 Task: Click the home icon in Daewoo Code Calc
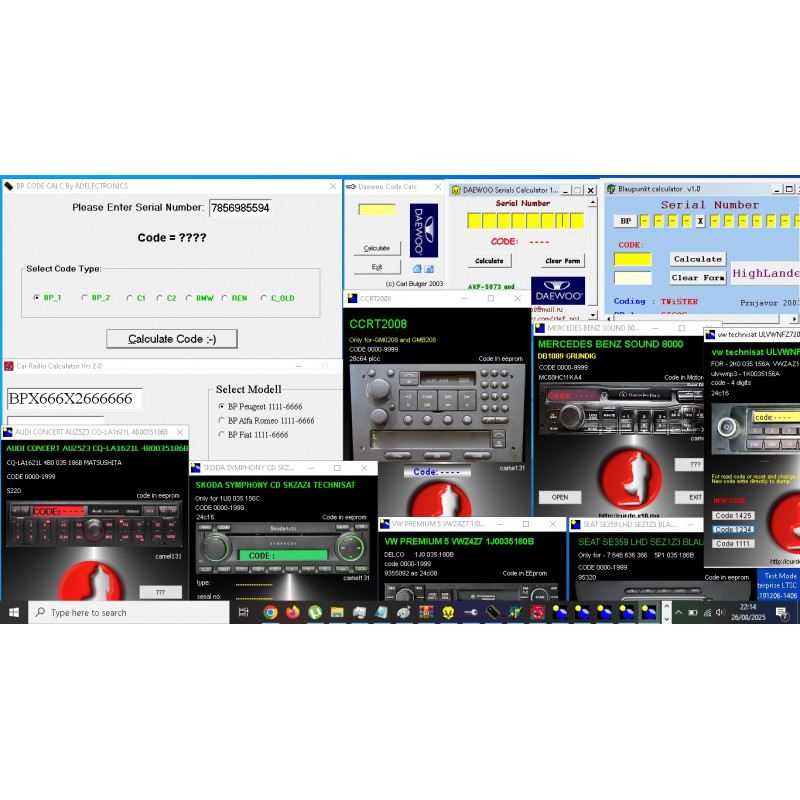point(416,268)
